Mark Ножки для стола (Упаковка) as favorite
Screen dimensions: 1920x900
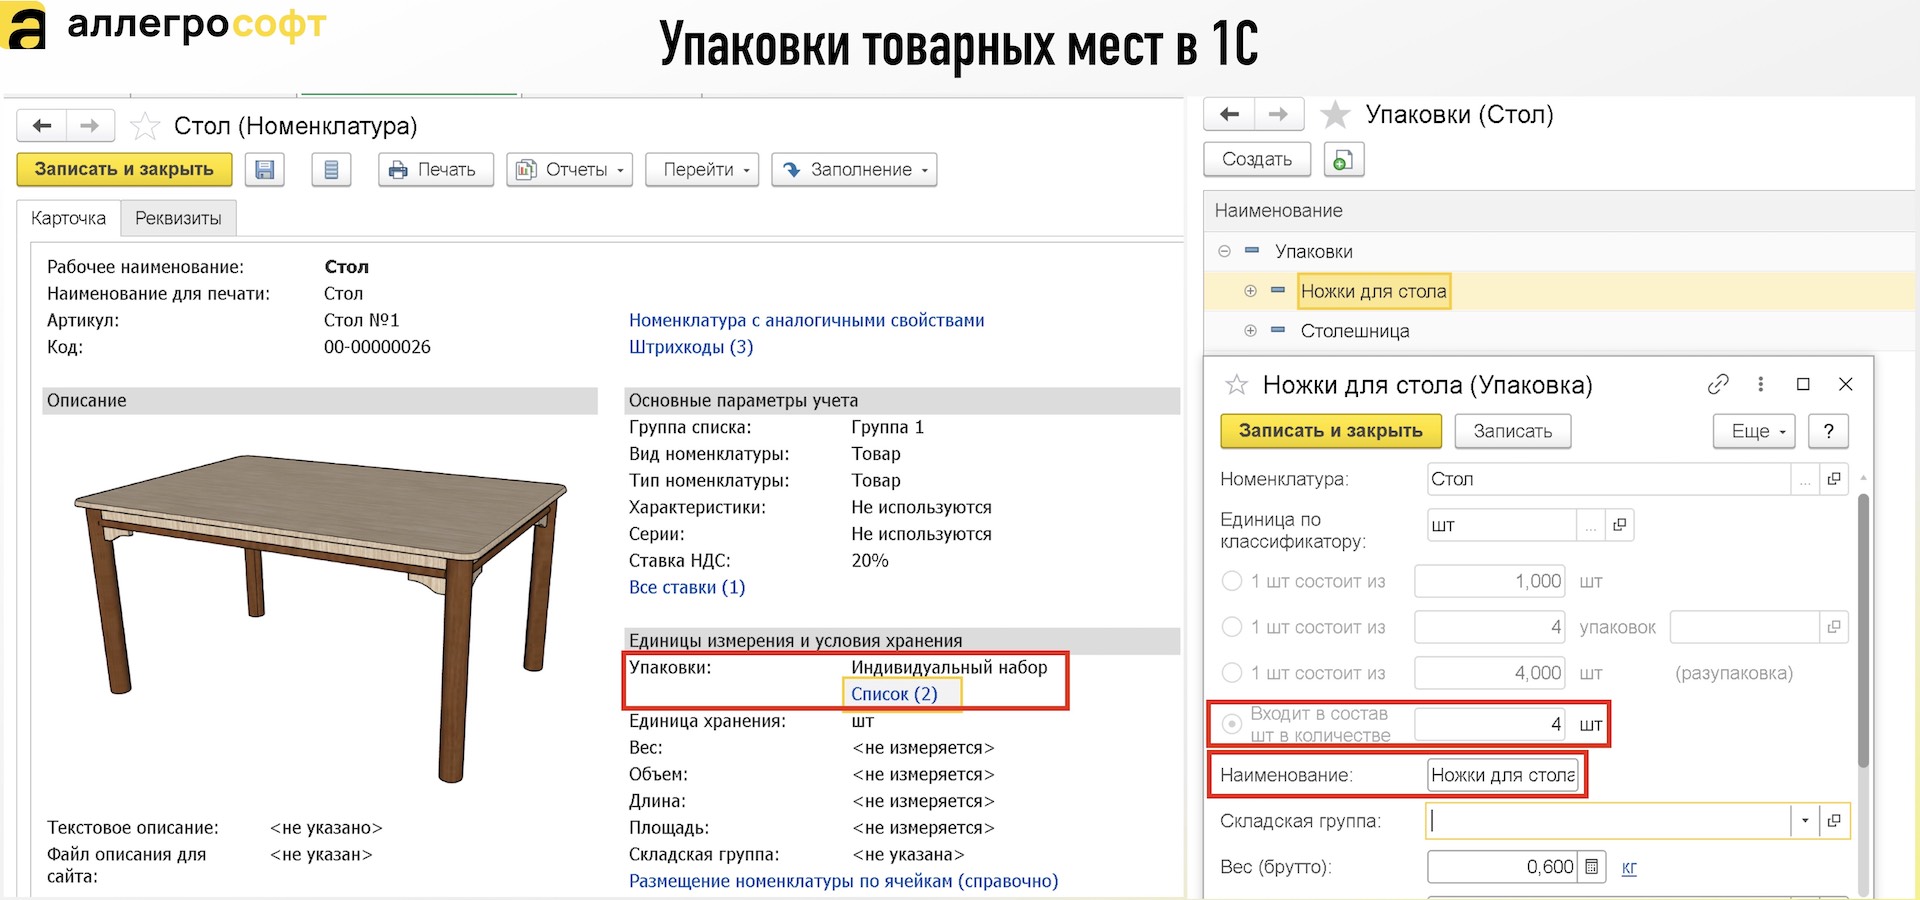[1237, 385]
